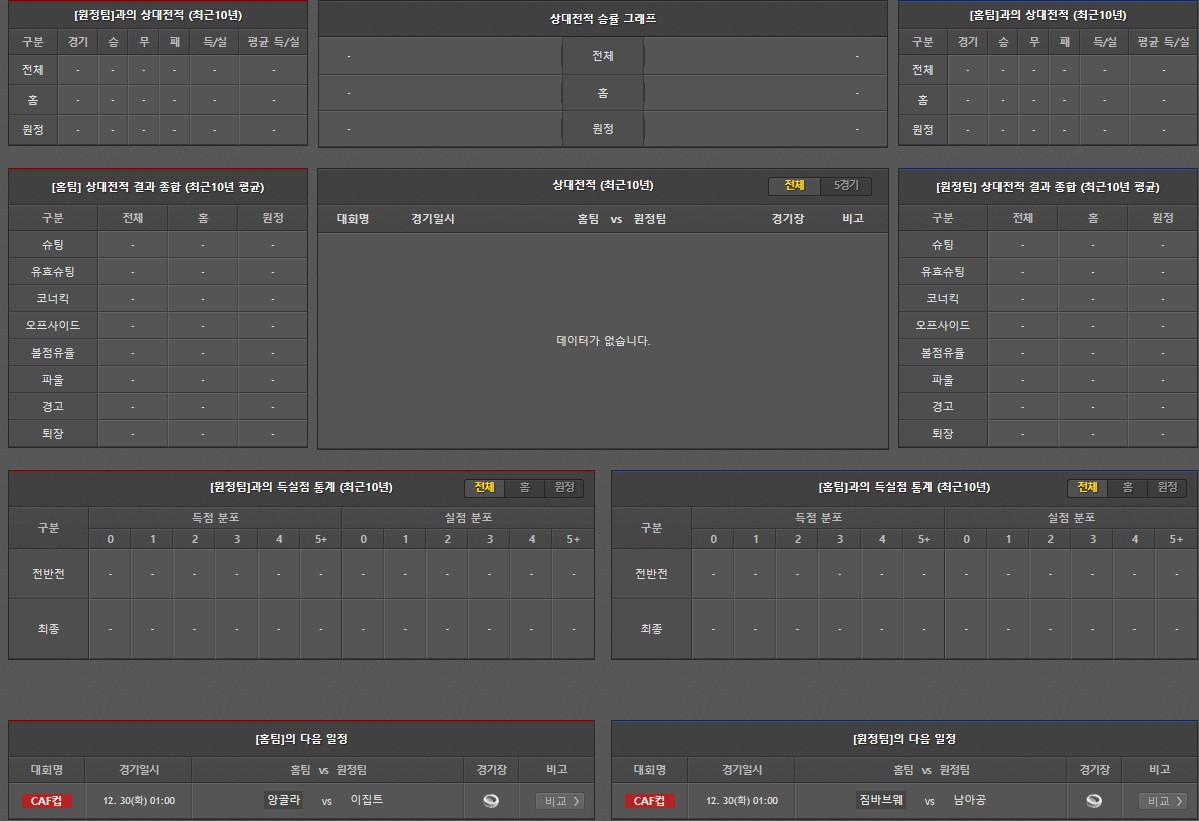Select 전체 filter in head-to-head records
This screenshot has height=821, width=1199.
point(794,186)
